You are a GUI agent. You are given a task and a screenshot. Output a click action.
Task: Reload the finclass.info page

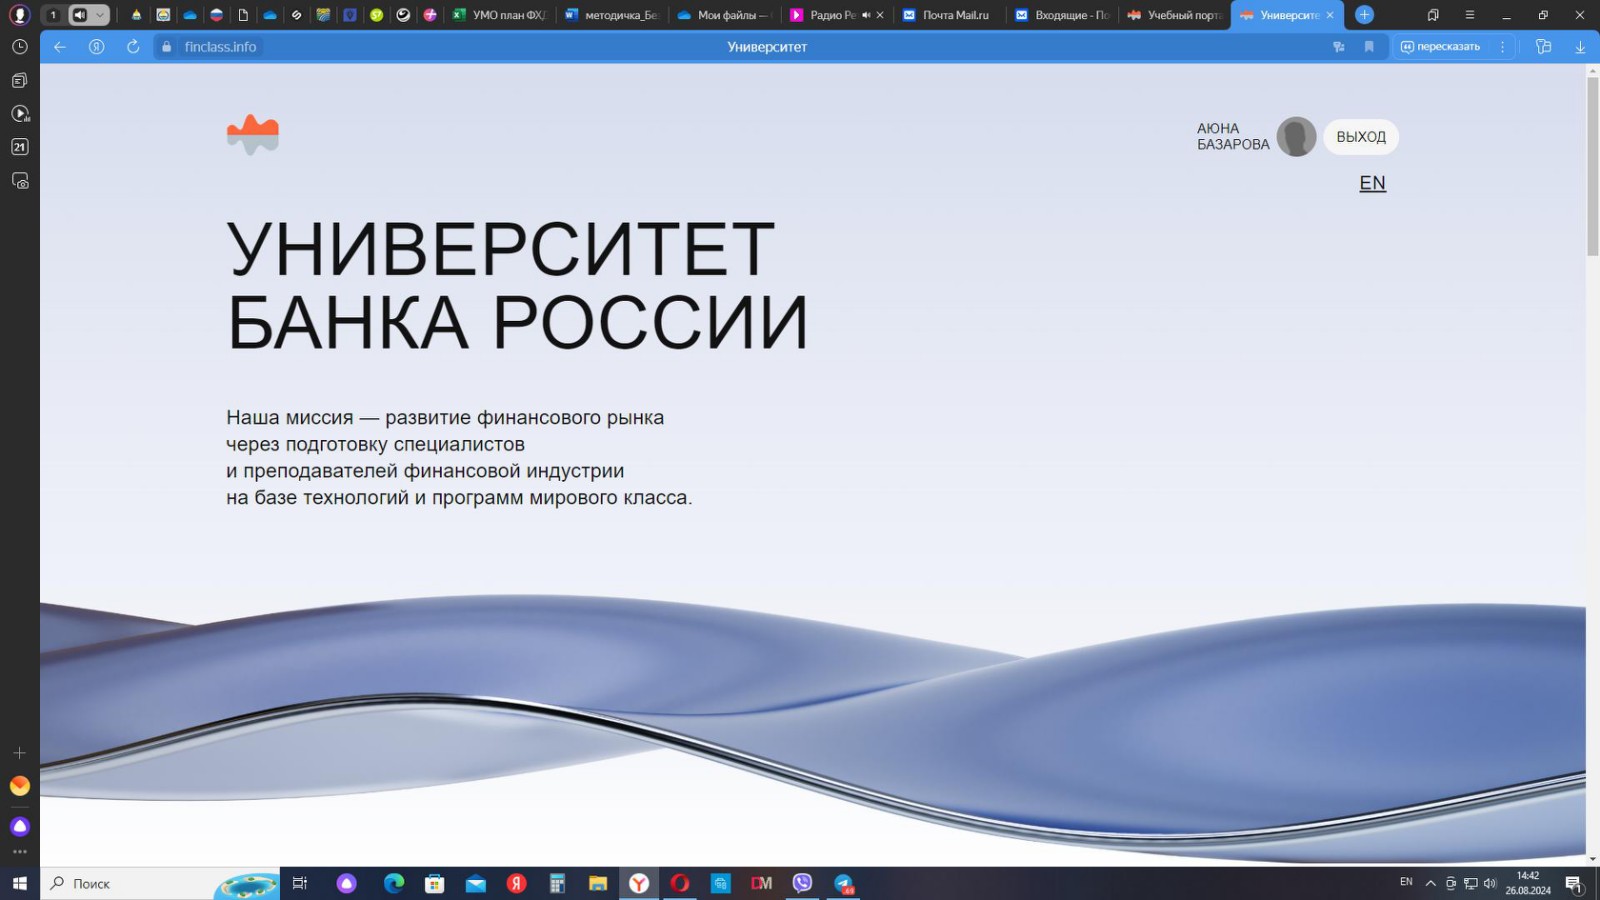click(133, 47)
